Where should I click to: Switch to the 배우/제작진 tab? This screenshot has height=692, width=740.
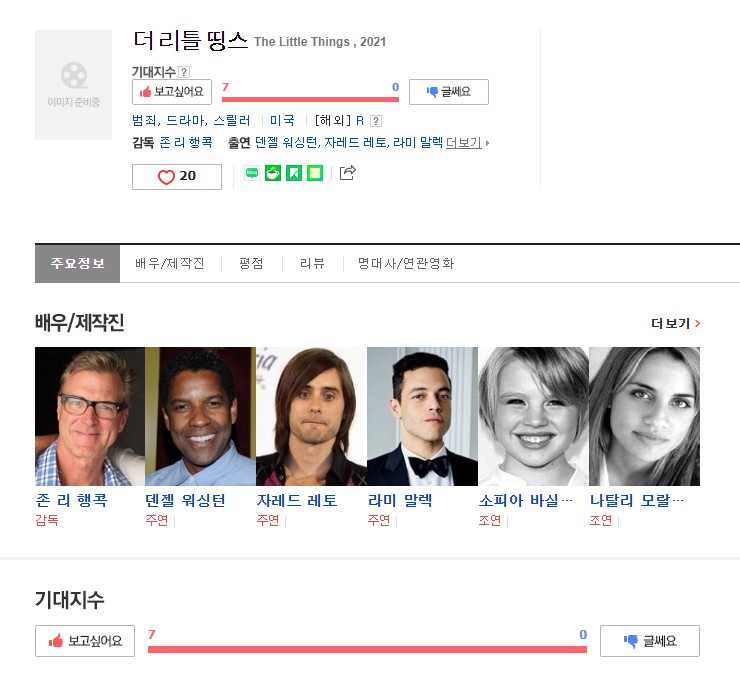[x=170, y=263]
